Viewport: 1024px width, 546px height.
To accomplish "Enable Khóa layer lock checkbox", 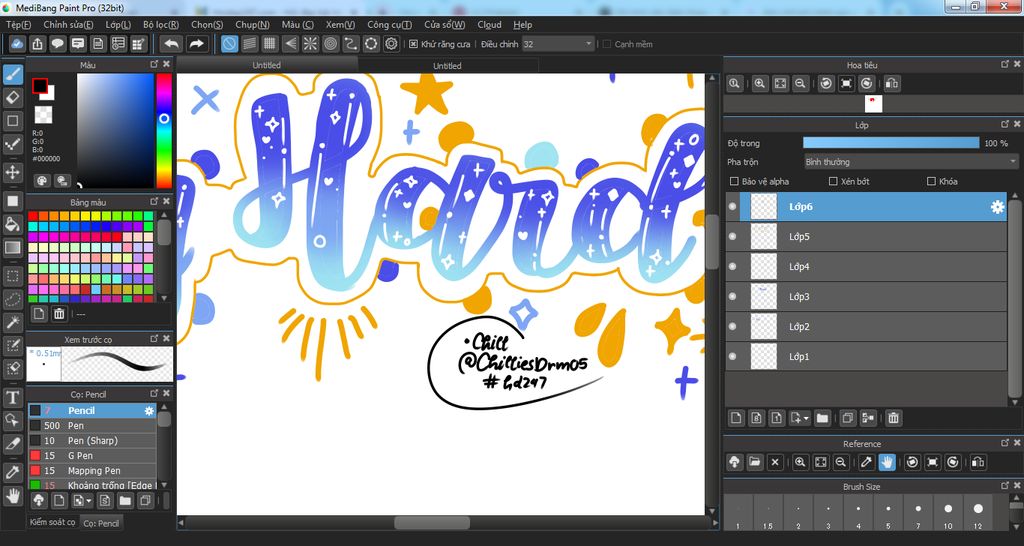I will pos(931,181).
